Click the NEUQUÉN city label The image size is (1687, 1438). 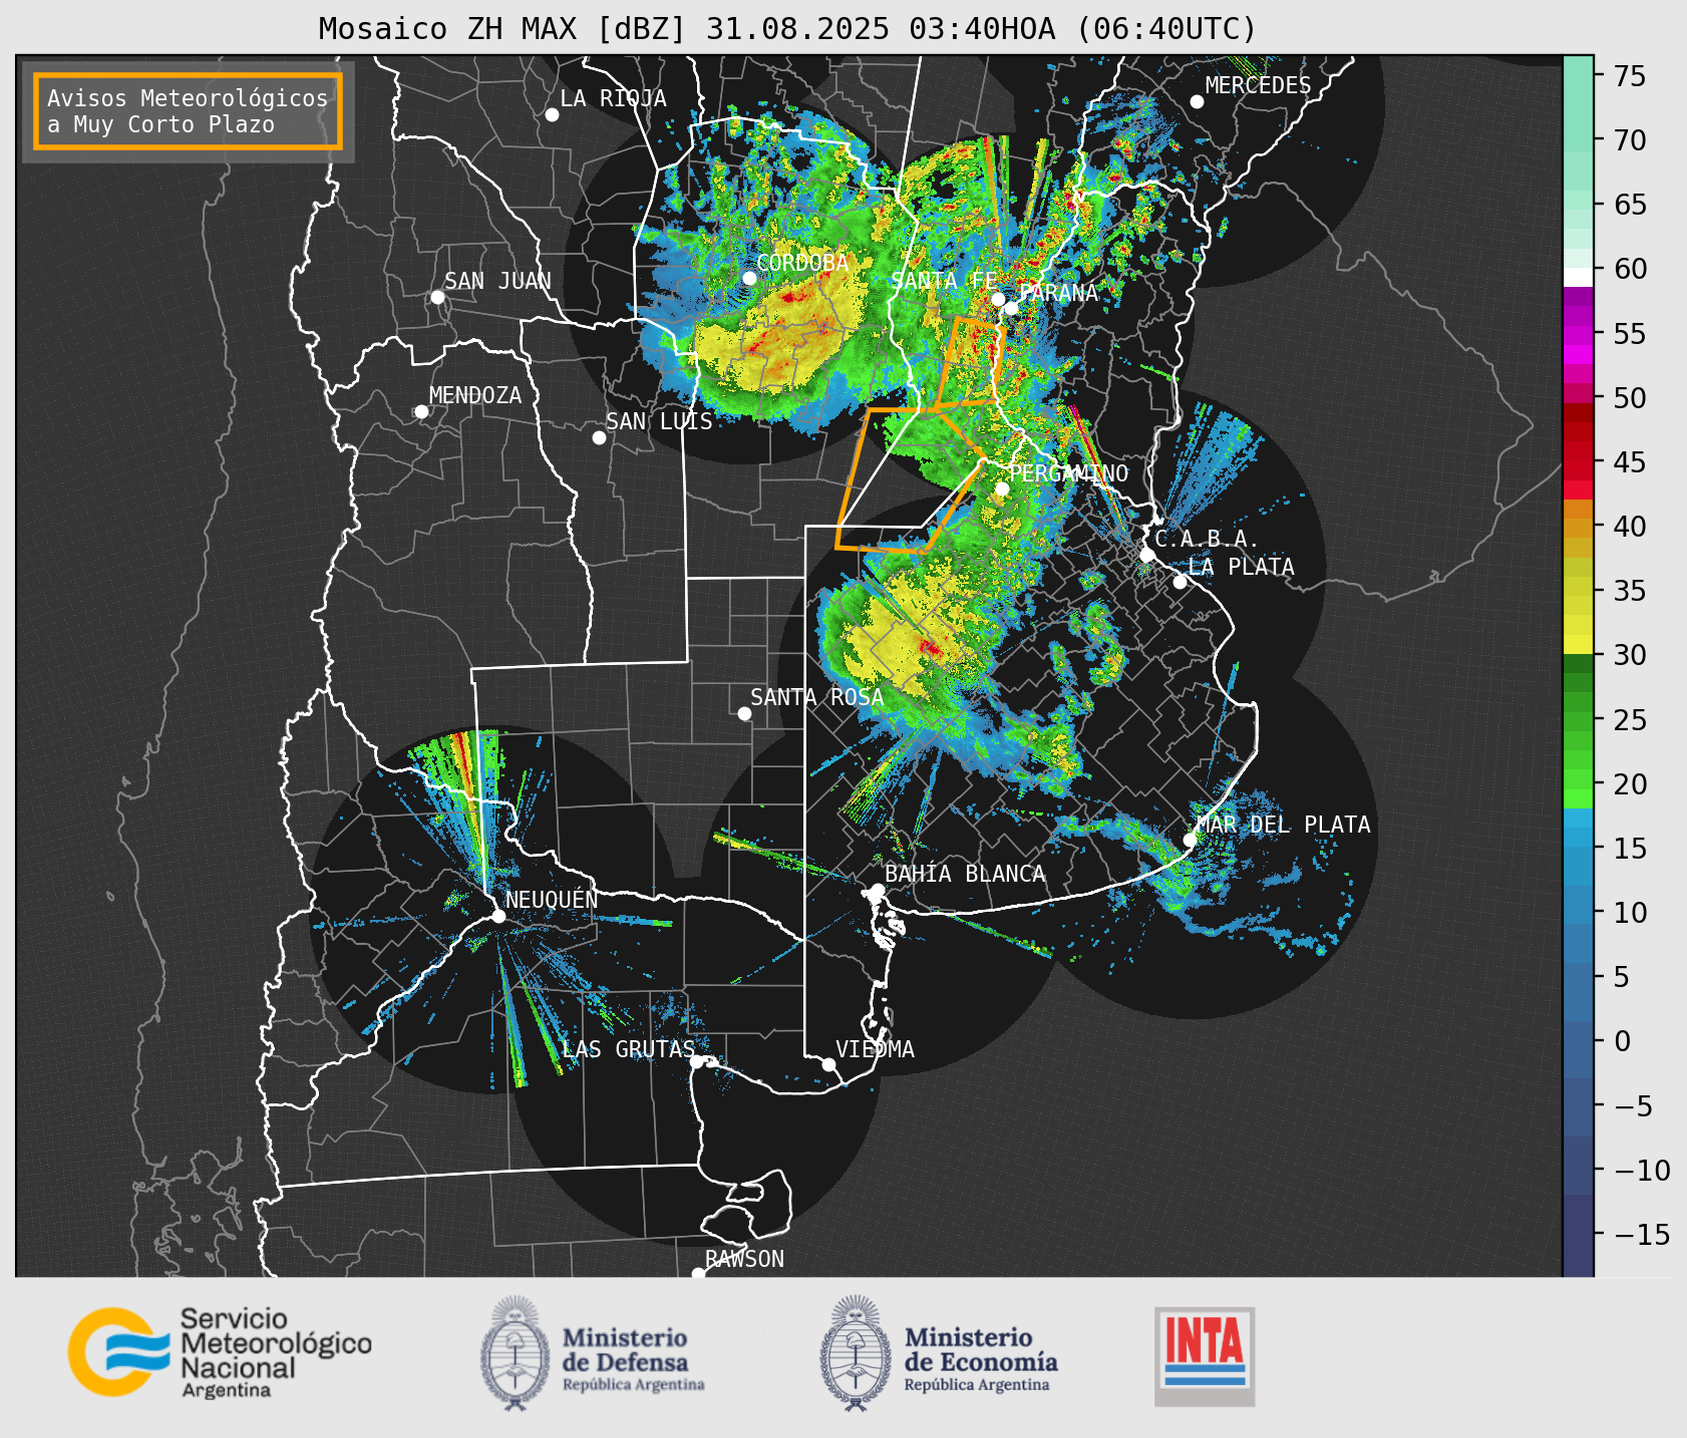click(x=552, y=899)
